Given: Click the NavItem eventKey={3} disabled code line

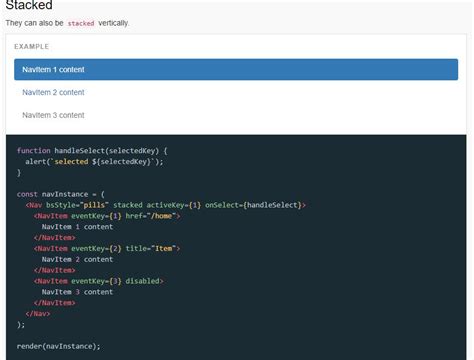Looking at the screenshot, I should coord(98,281).
